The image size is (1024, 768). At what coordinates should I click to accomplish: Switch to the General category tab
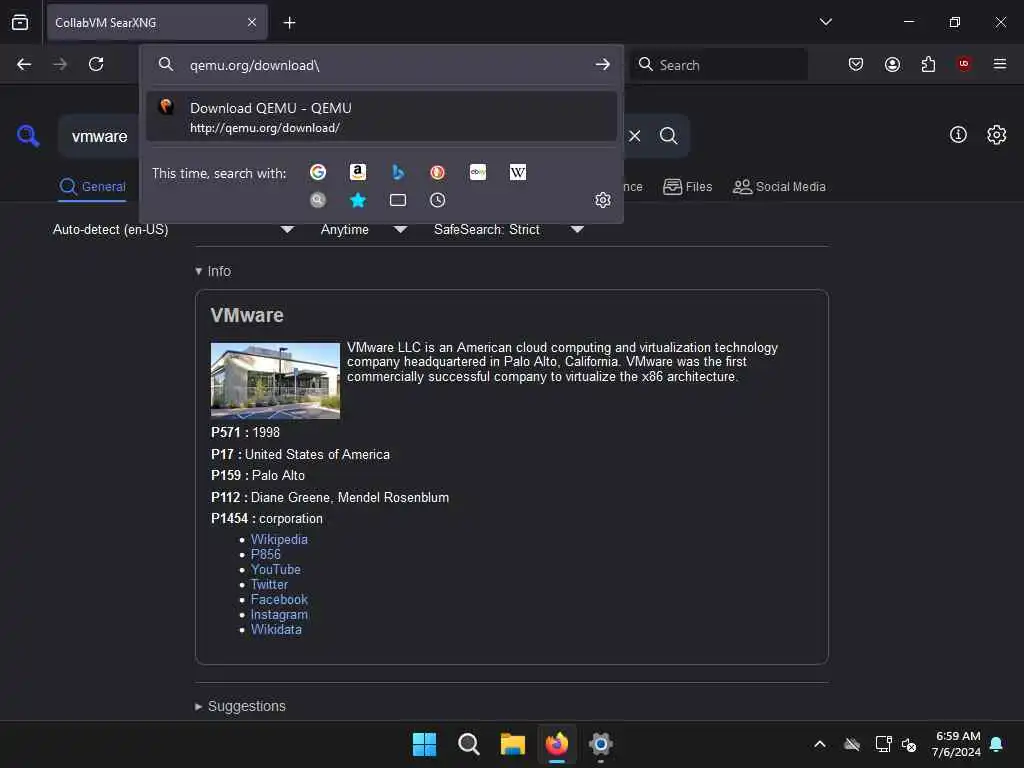click(x=92, y=187)
